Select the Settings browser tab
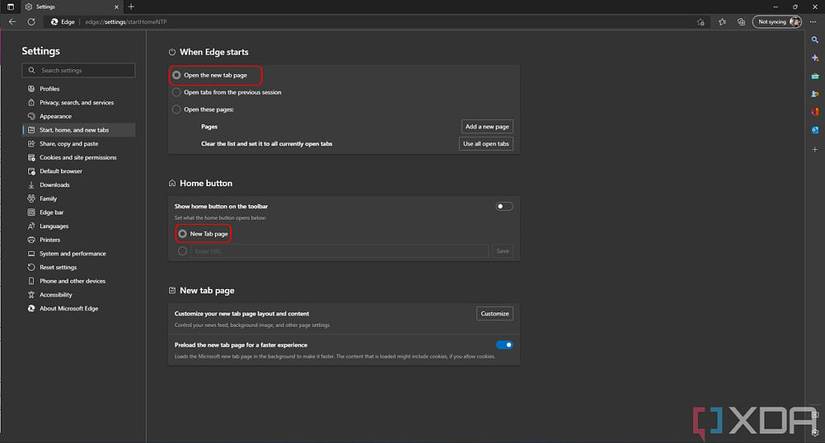Screen dimensions: 825x443 pos(71,7)
